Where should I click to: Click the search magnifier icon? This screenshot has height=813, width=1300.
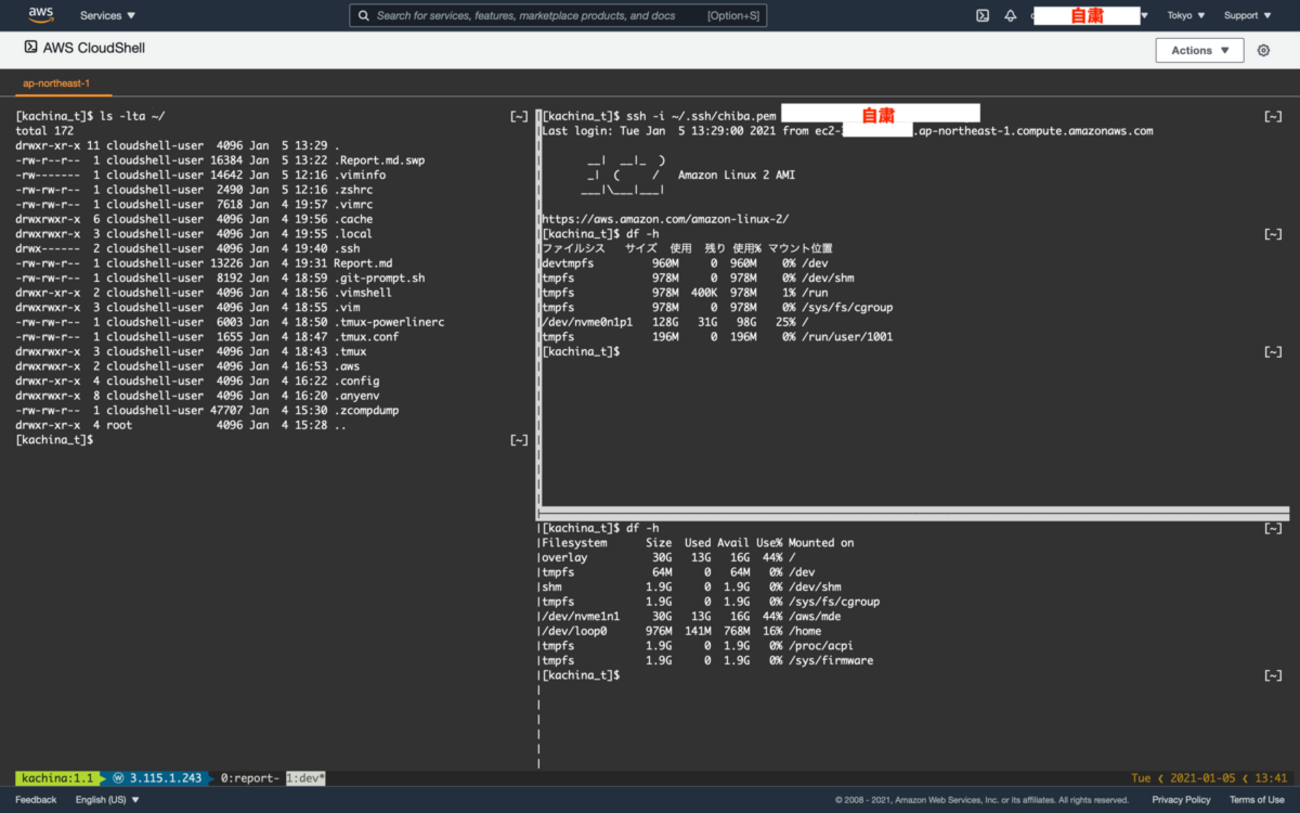click(x=364, y=16)
